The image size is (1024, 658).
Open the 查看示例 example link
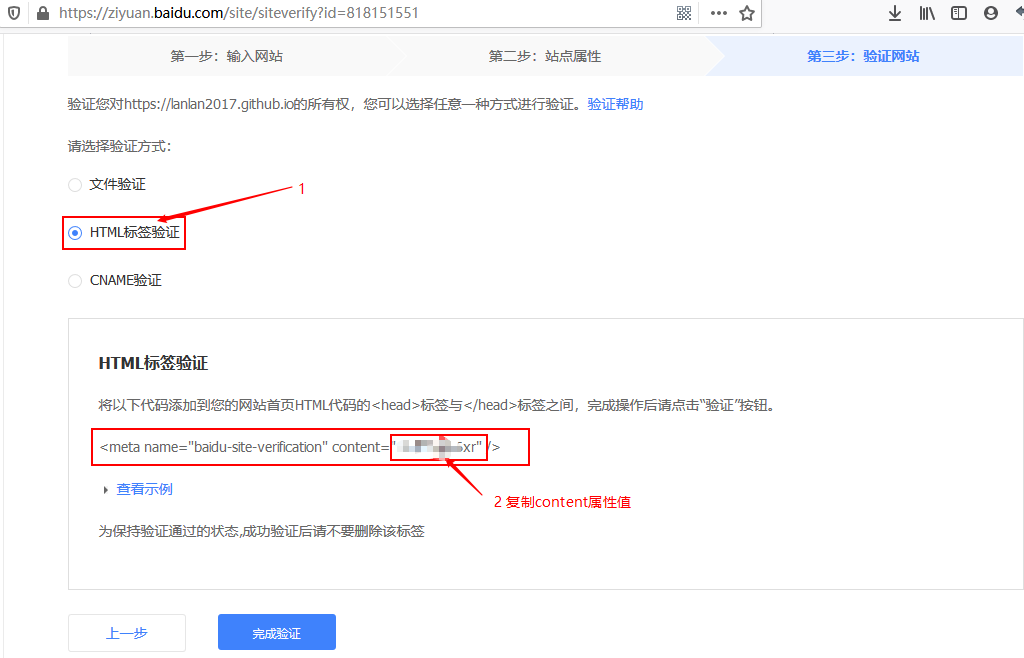(x=144, y=489)
